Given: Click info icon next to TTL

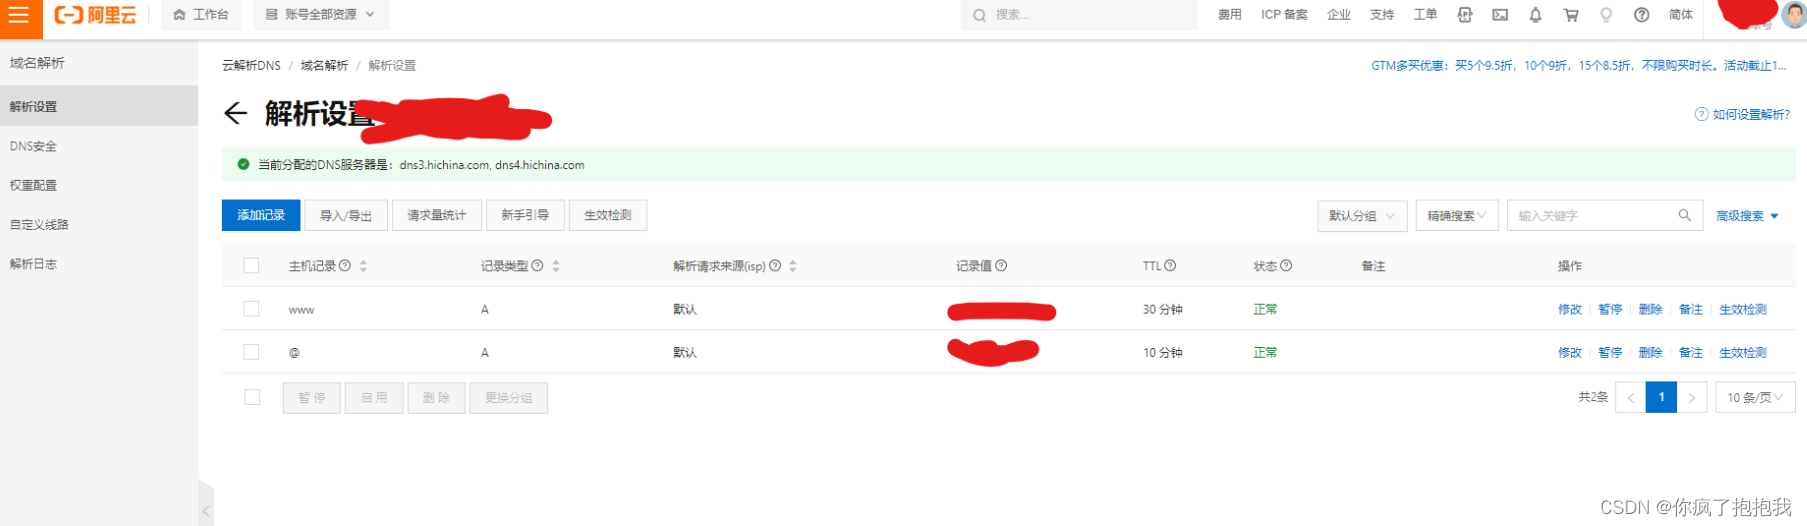Looking at the screenshot, I should point(1170,266).
